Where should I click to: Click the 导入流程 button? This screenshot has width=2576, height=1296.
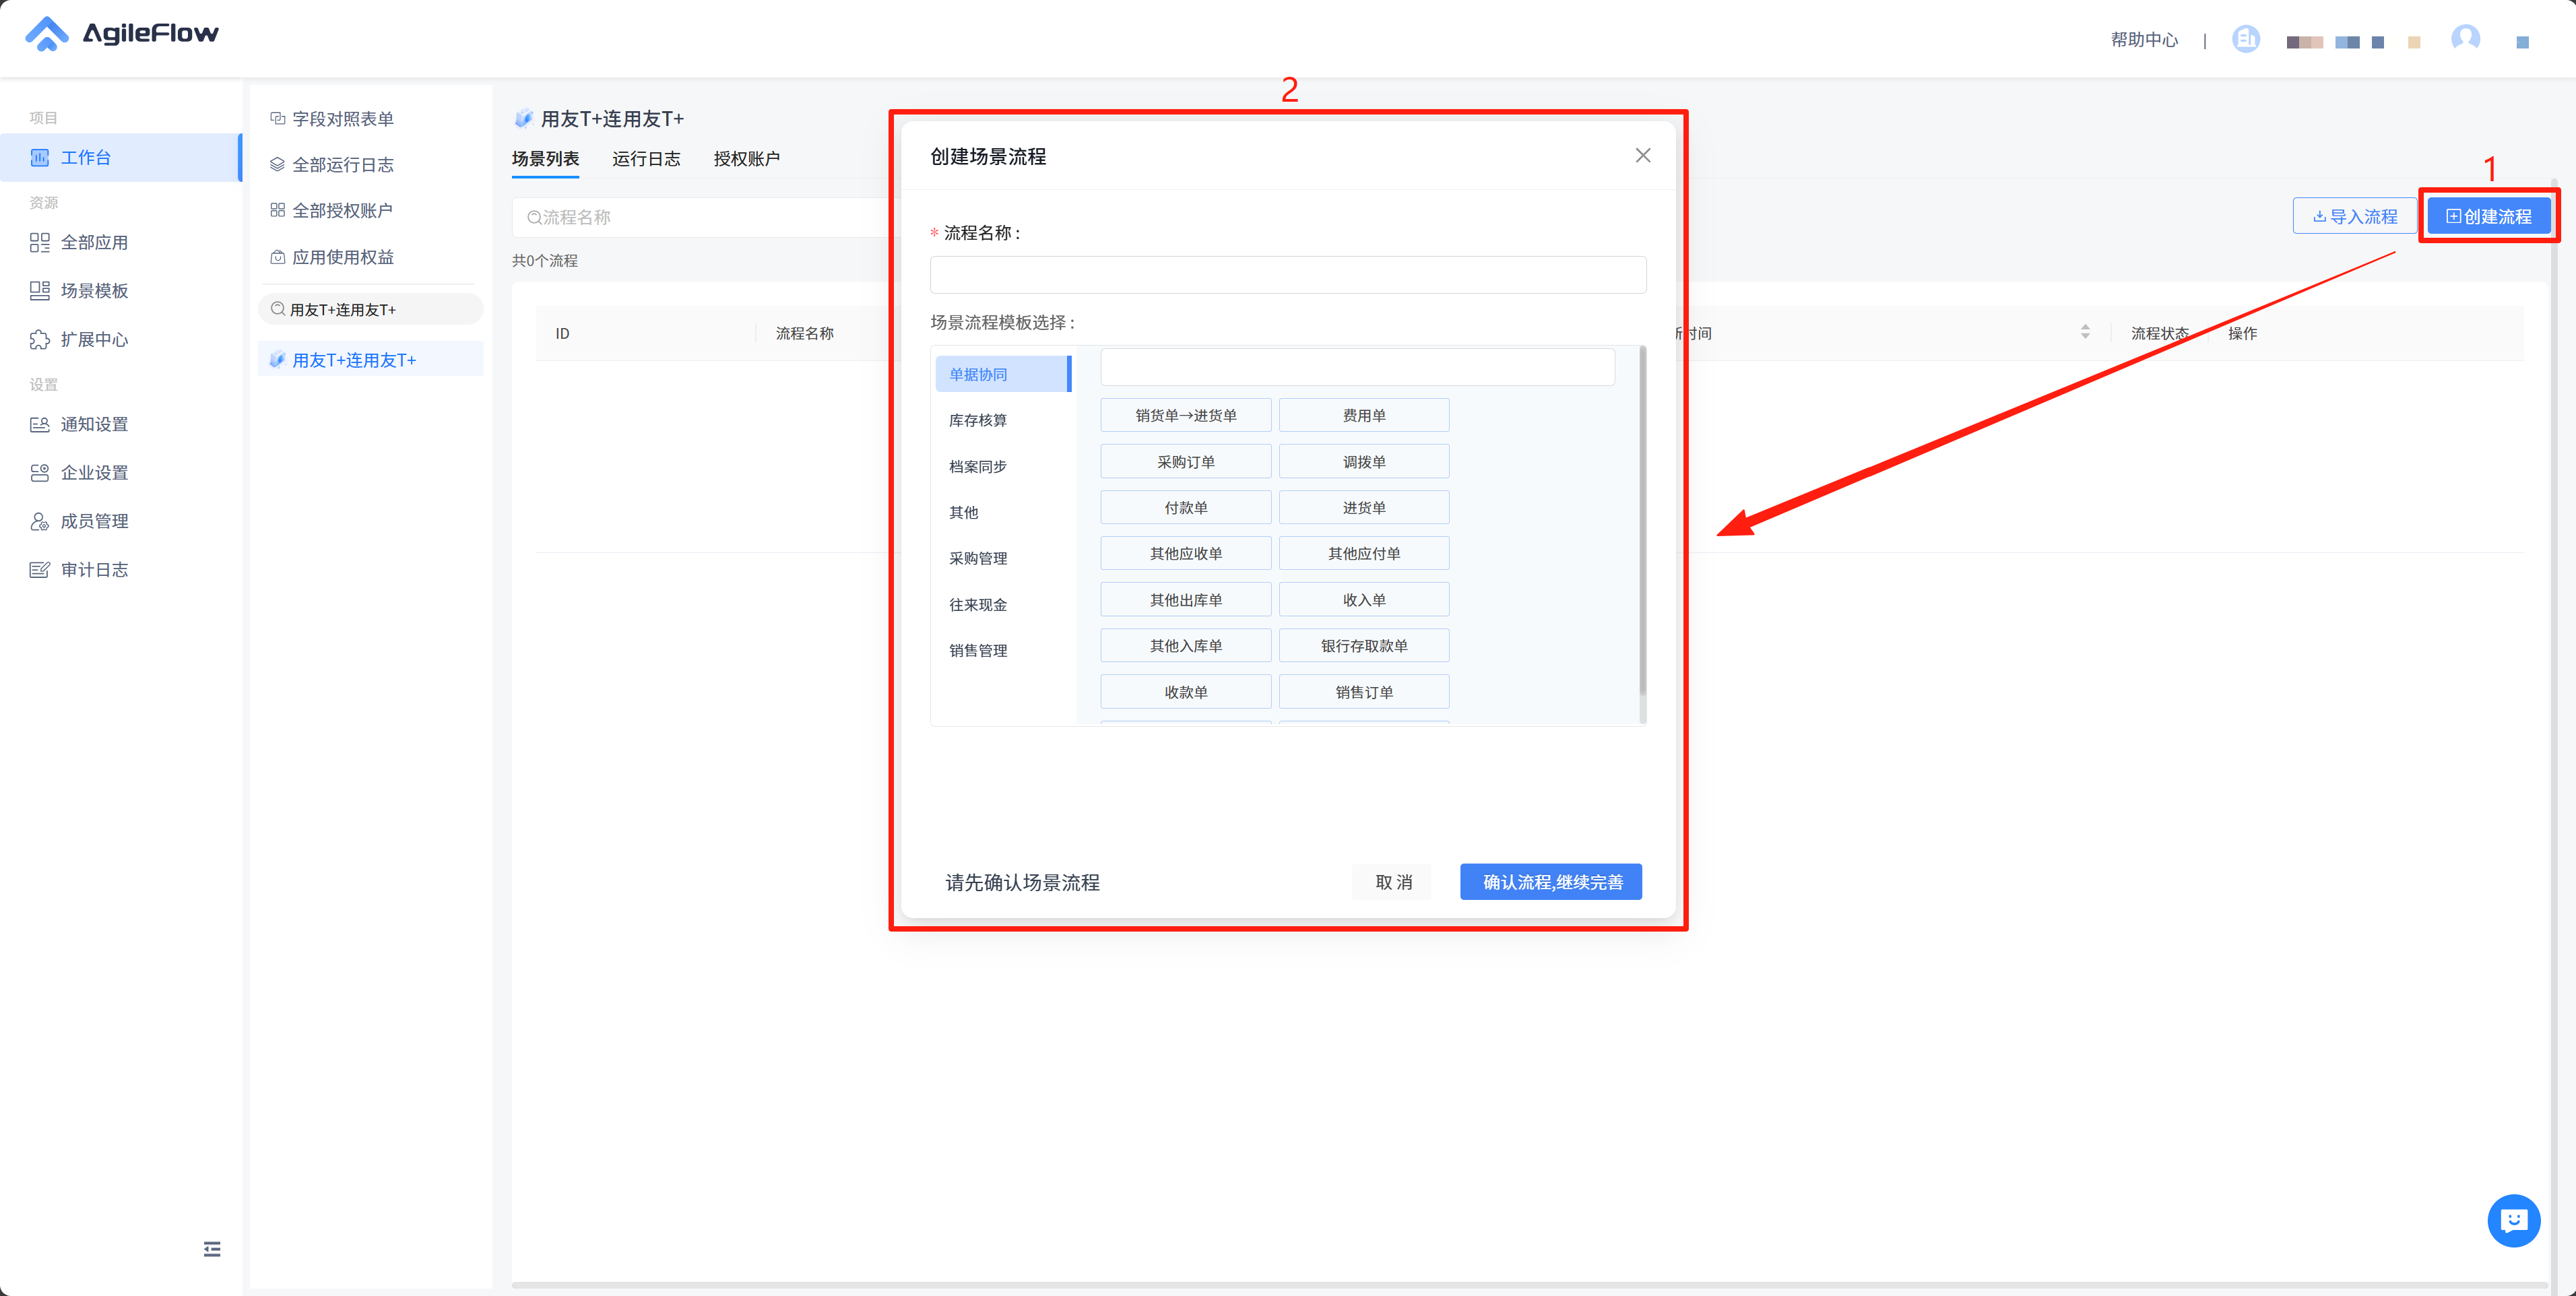pyautogui.click(x=2354, y=216)
